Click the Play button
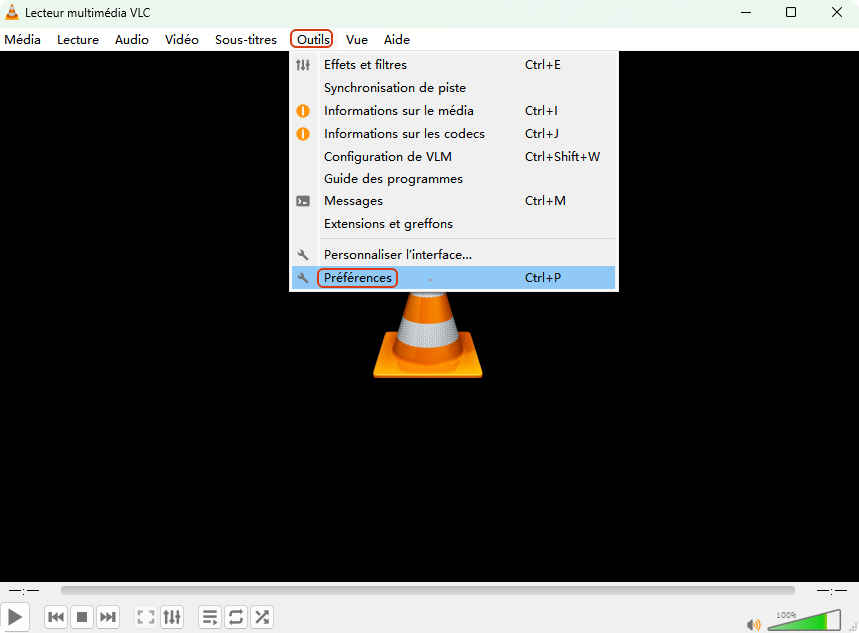The image size is (859, 633). point(15,617)
